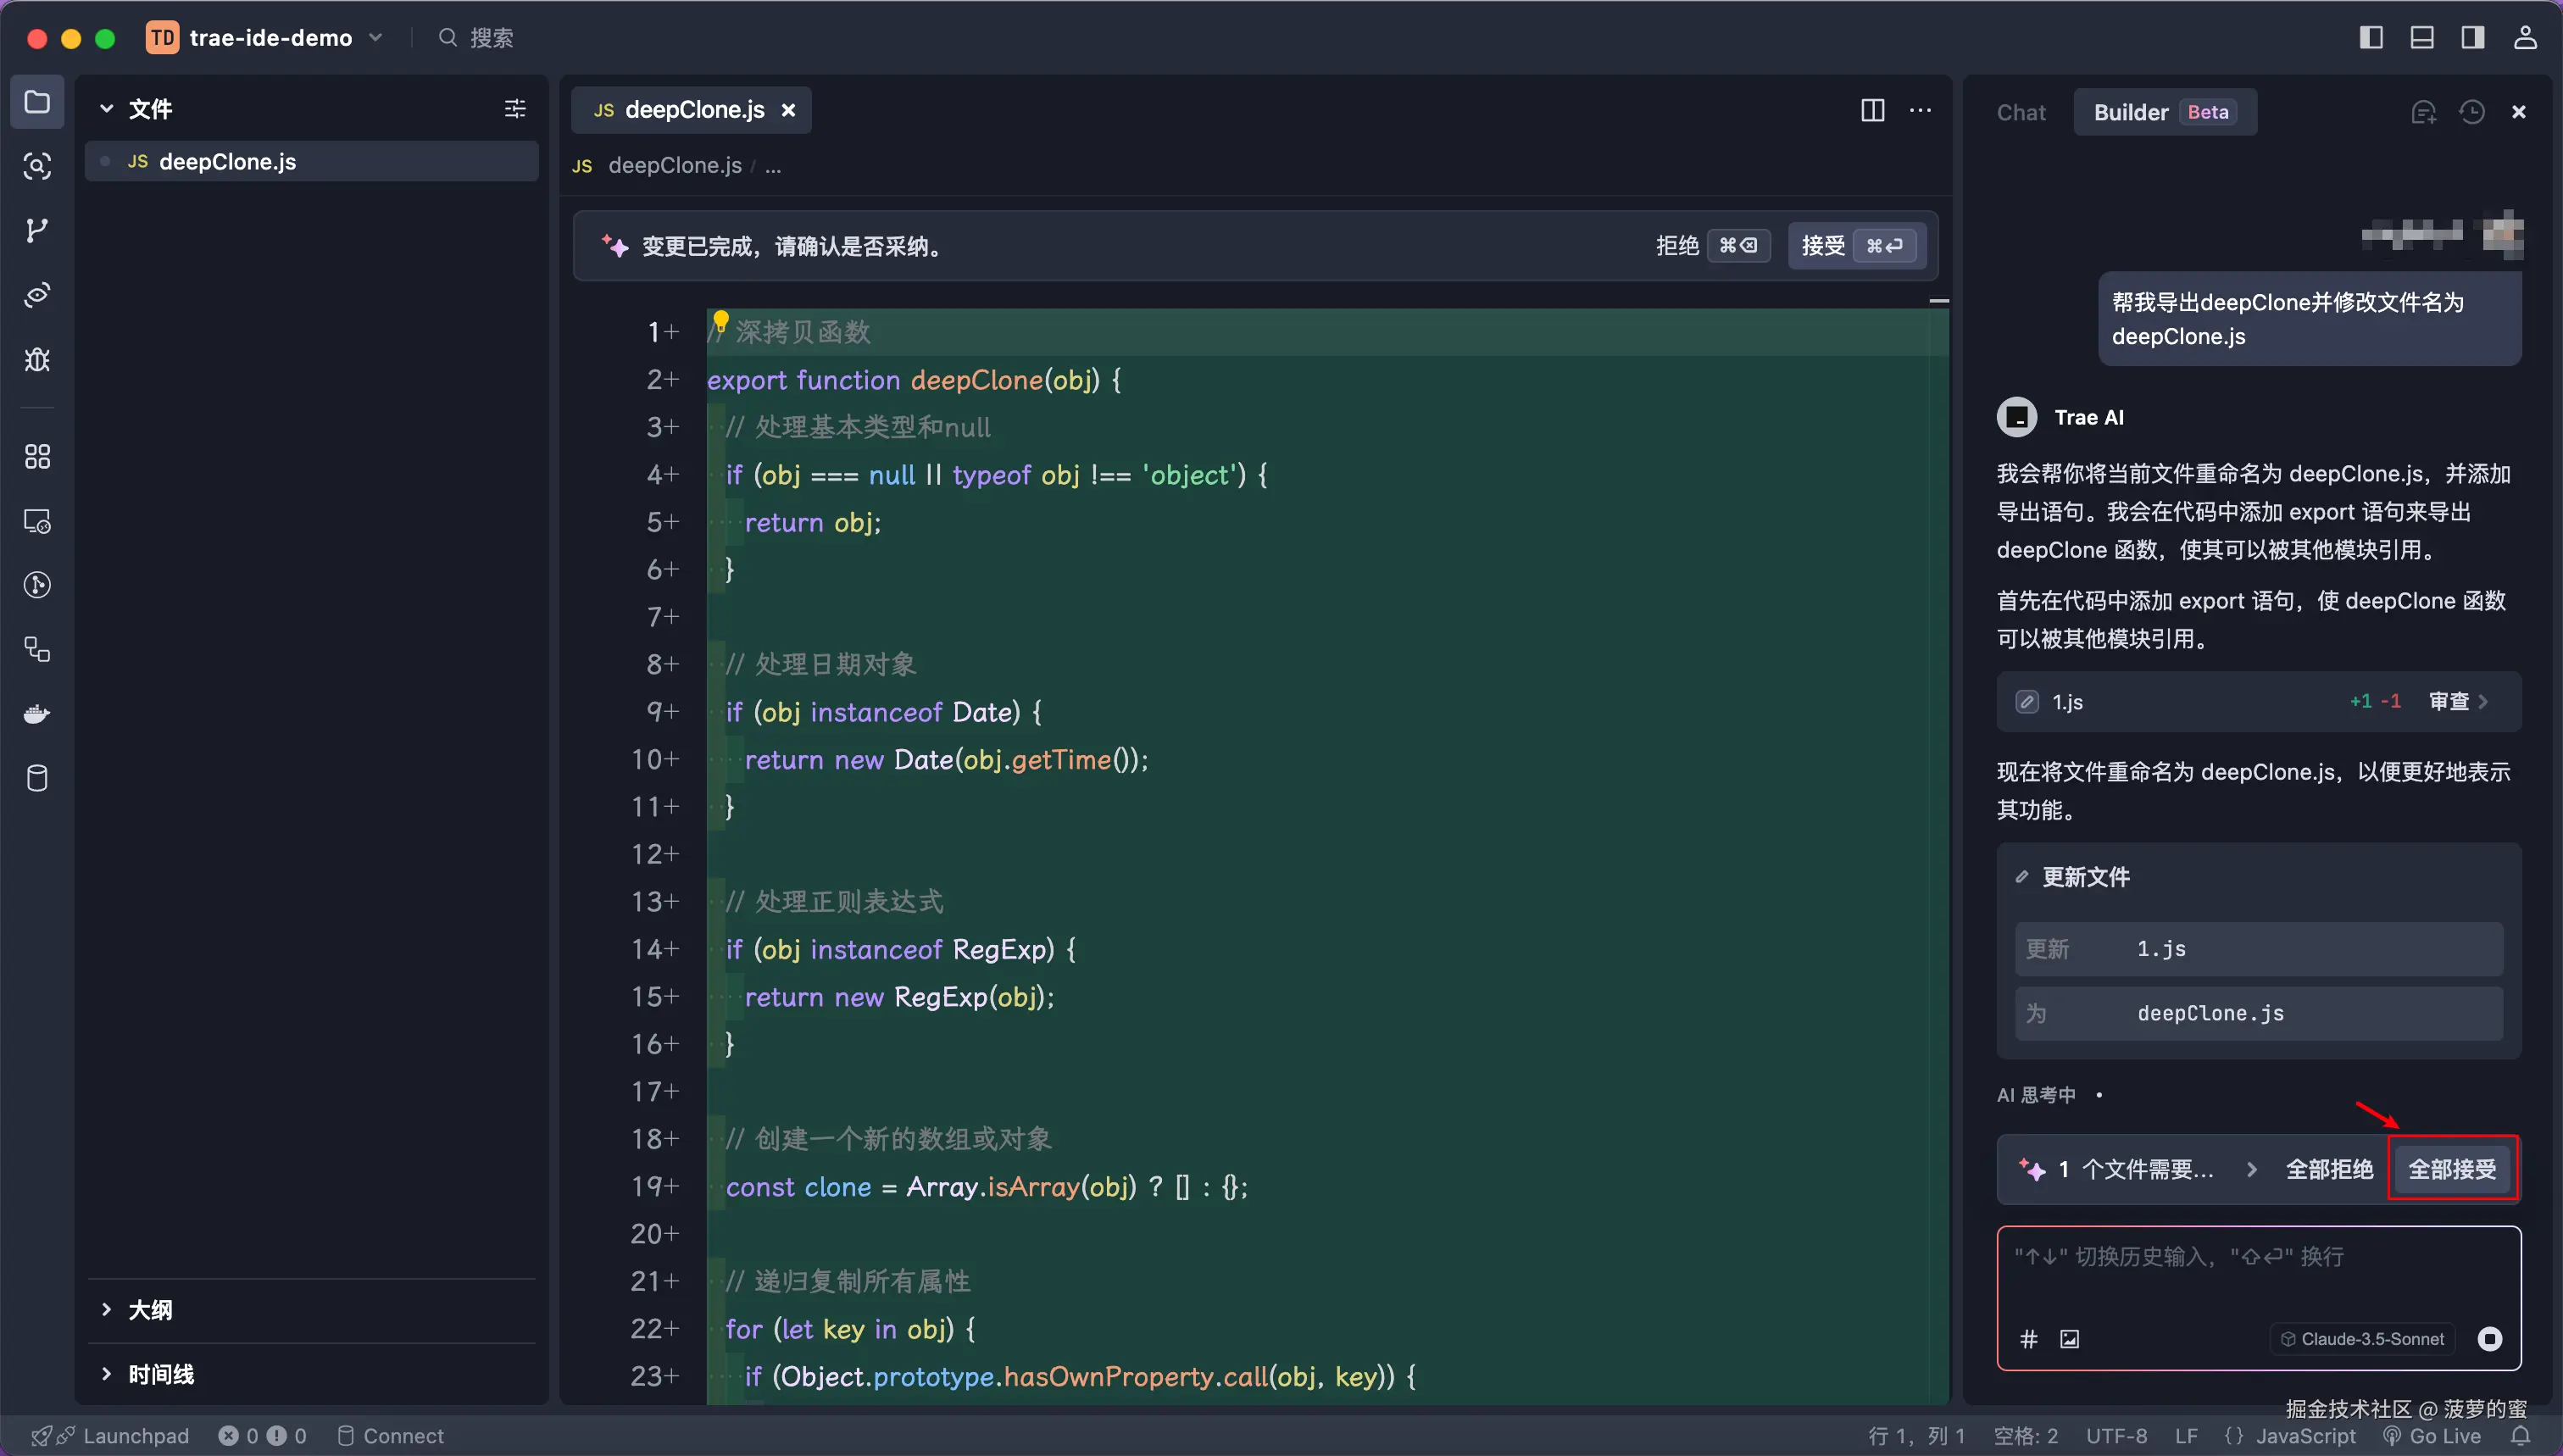Open Claude-3.5-Sonnet model selector

[x=2363, y=1339]
